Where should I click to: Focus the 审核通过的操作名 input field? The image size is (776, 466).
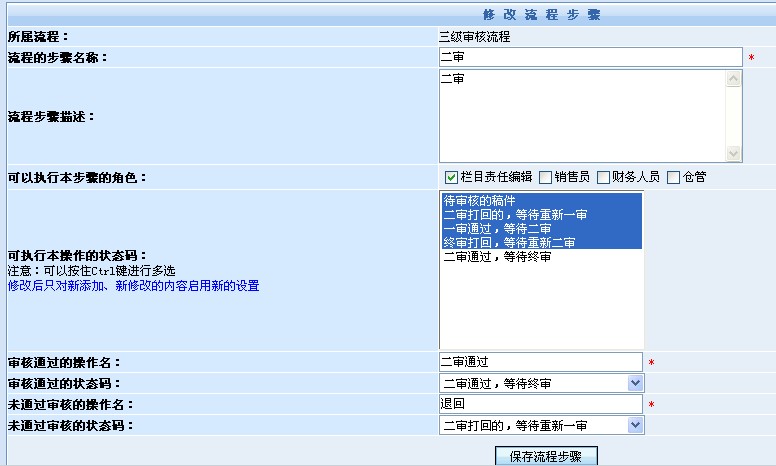point(540,362)
